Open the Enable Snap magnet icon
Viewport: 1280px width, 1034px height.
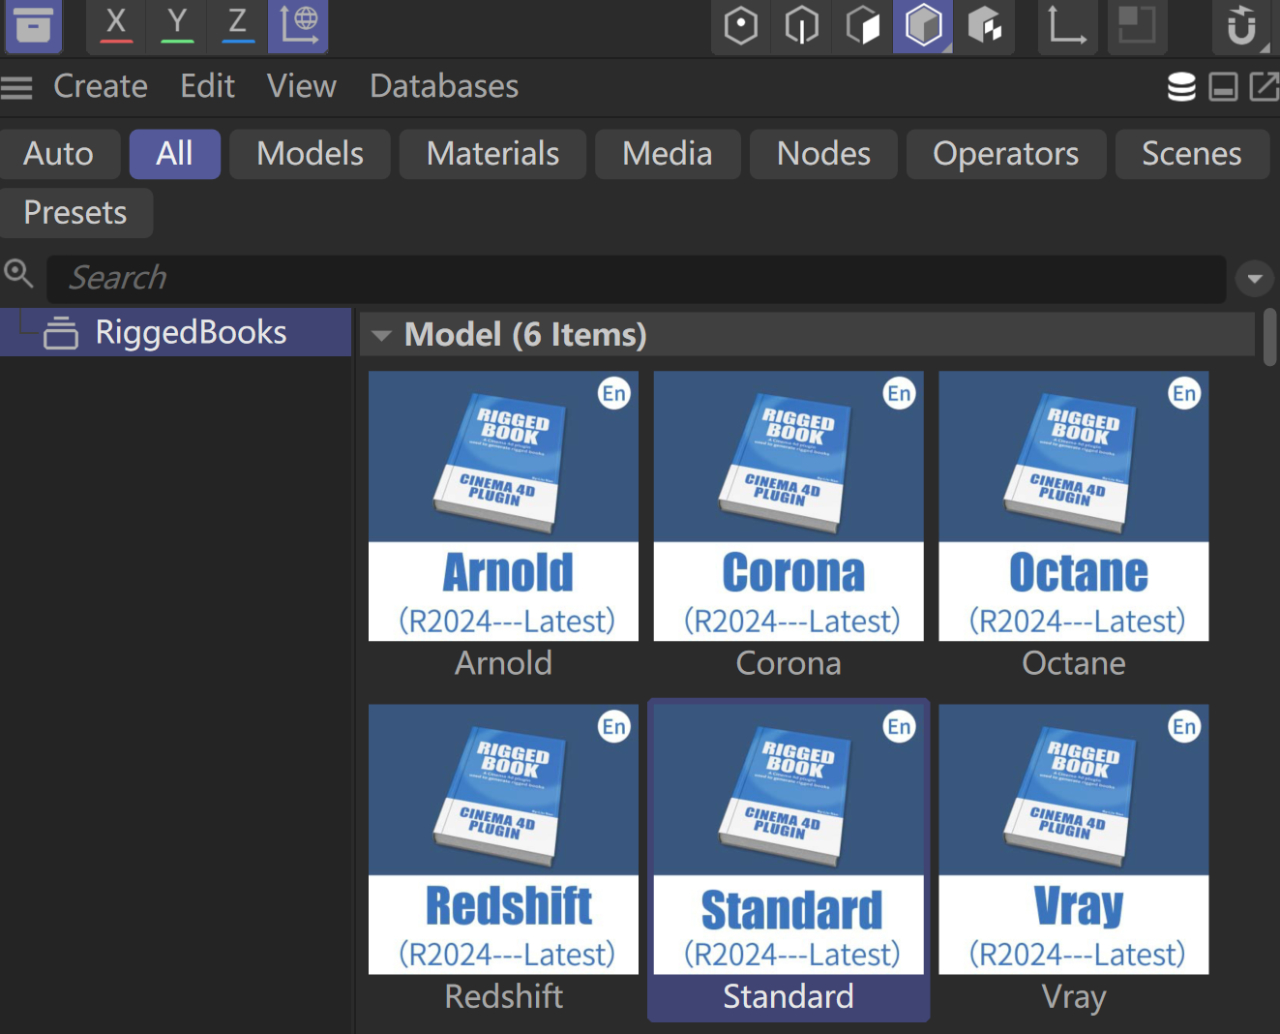(x=1243, y=27)
